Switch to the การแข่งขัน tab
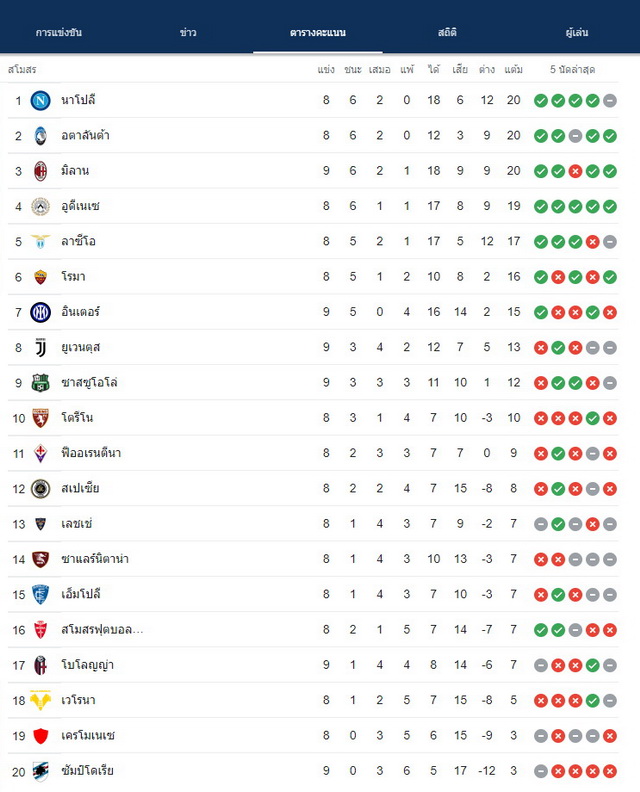 tap(59, 32)
